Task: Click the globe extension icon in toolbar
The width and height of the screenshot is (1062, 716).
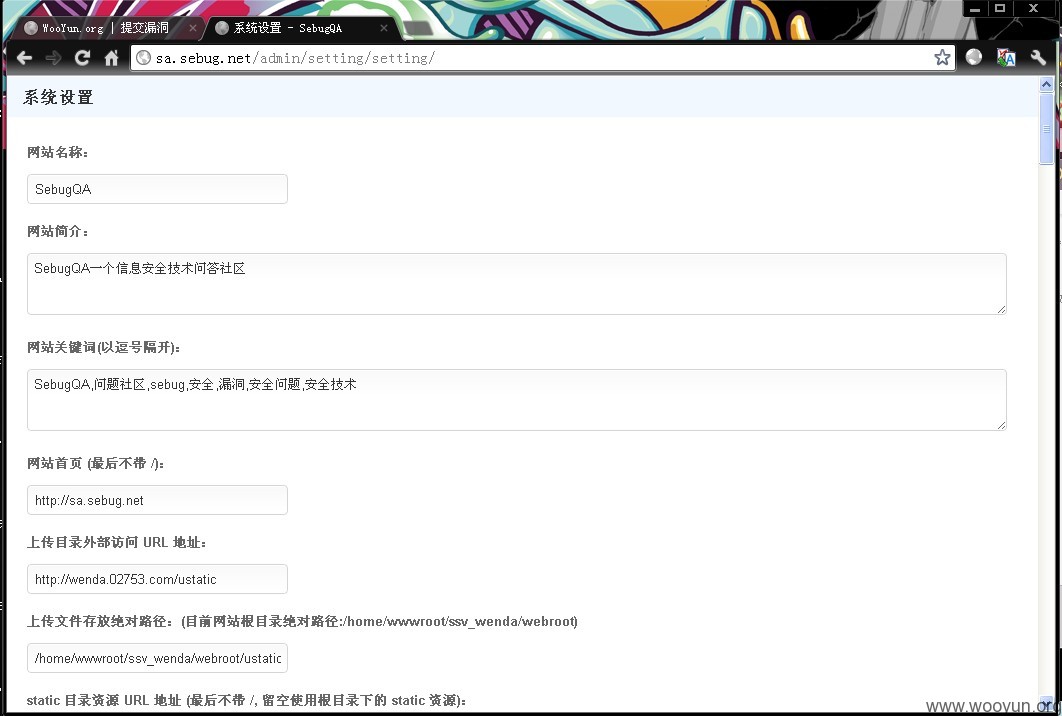Action: point(974,58)
